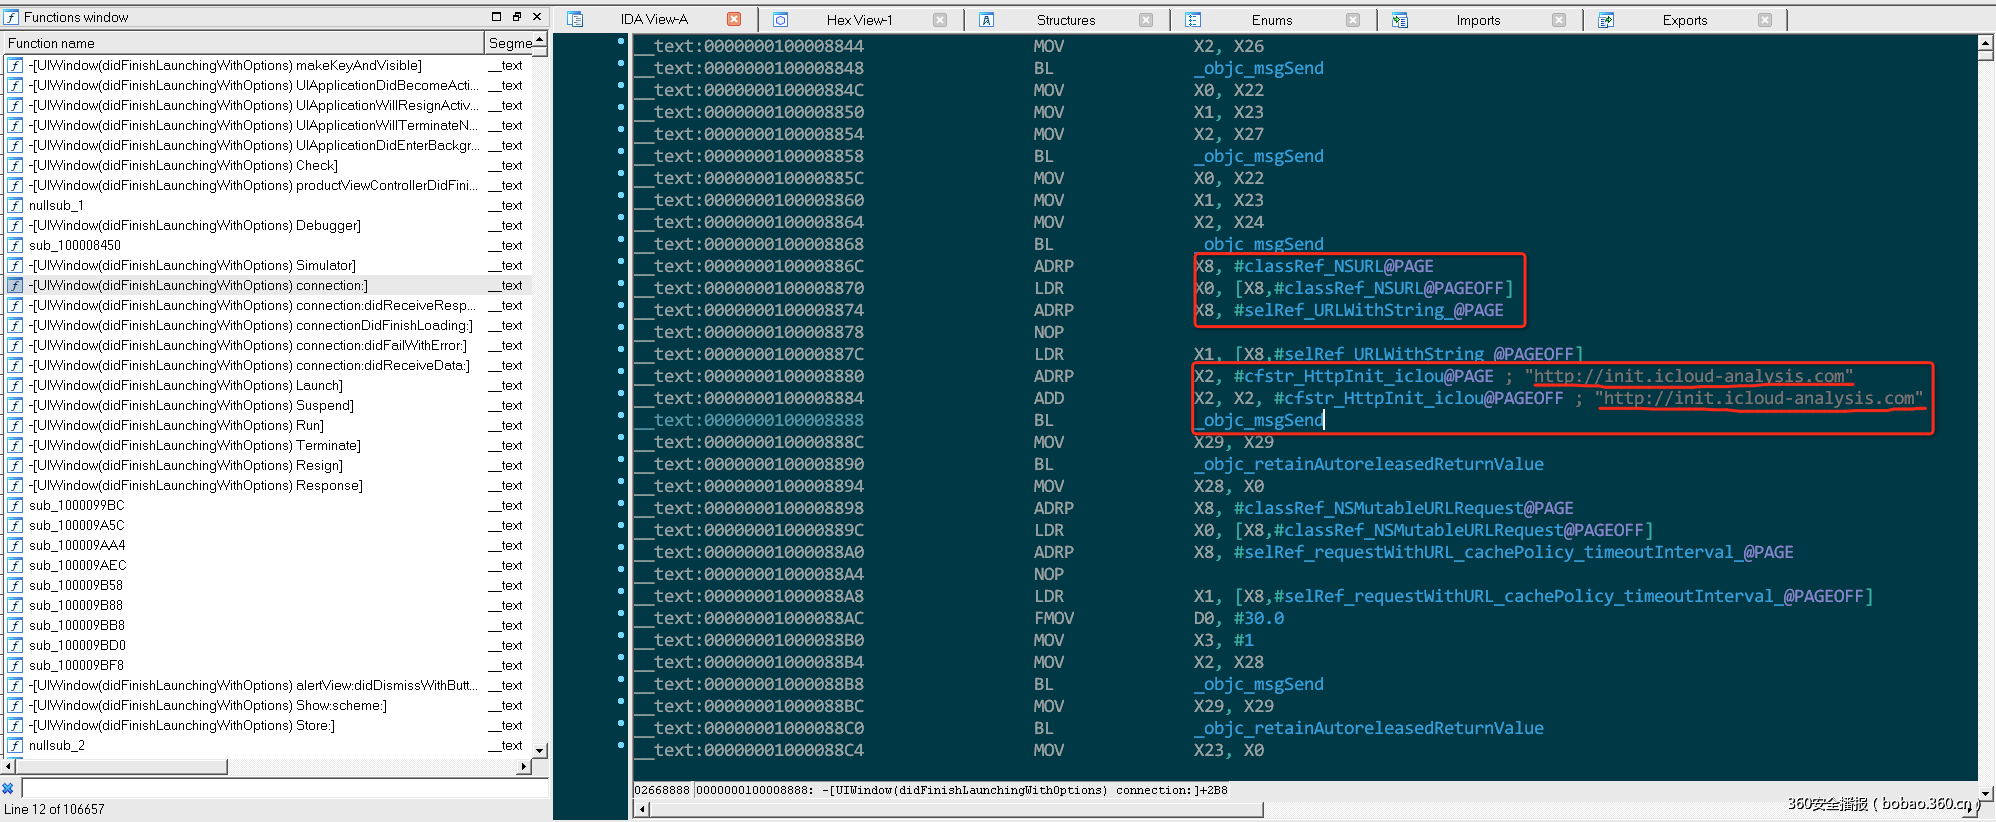1996x822 pixels.
Task: Clear the function filter with blue X icon
Action: coord(8,788)
